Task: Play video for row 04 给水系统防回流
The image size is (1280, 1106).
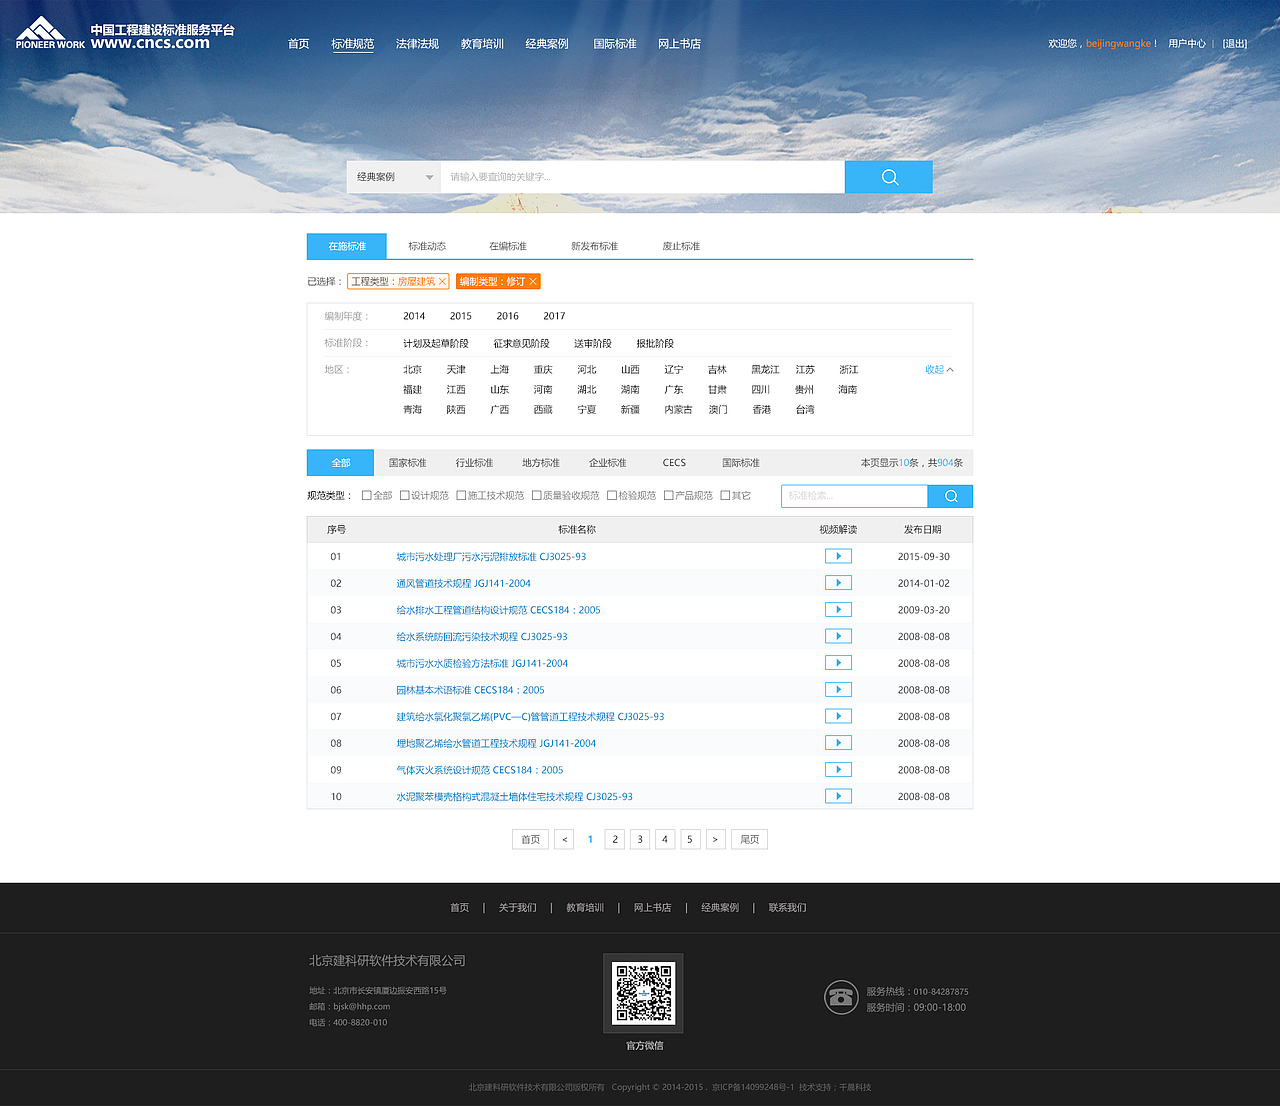Action: coord(838,636)
